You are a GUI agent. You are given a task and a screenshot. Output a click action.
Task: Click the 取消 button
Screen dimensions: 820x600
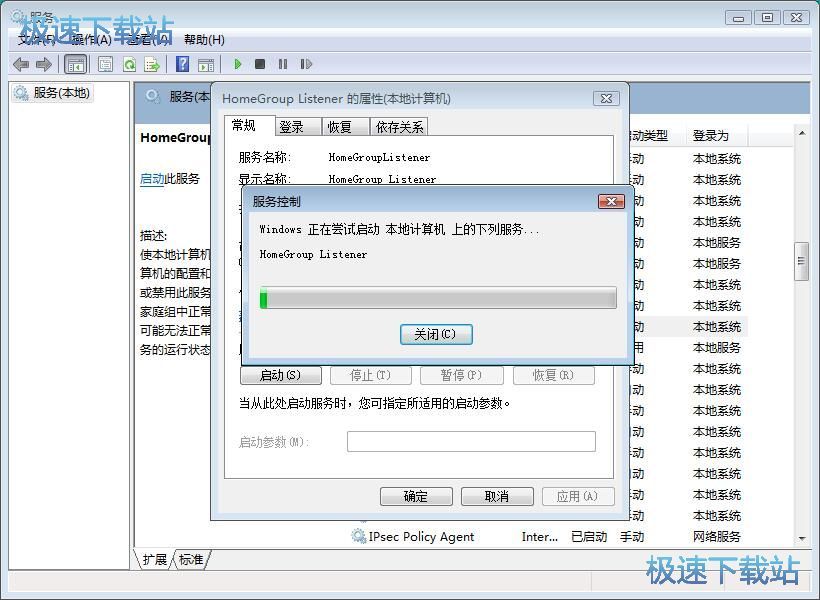point(497,496)
